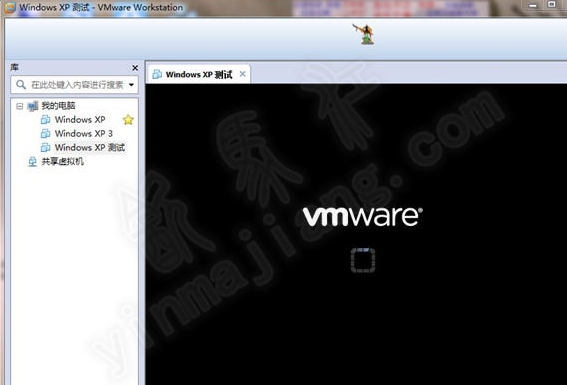Select the 我的电脑 computer icon
Screen dimensions: 567x385
click(x=33, y=106)
